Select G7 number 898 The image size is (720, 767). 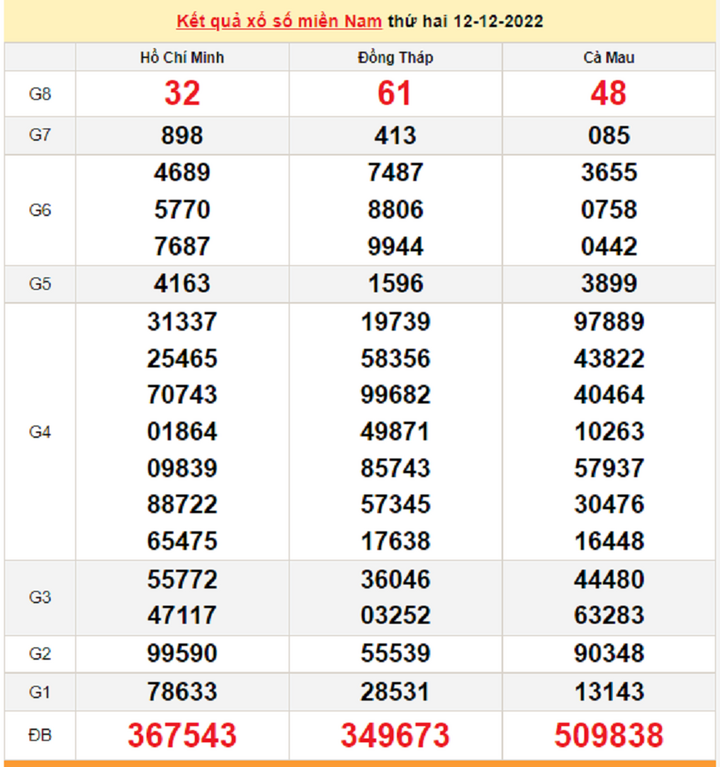[x=182, y=135]
